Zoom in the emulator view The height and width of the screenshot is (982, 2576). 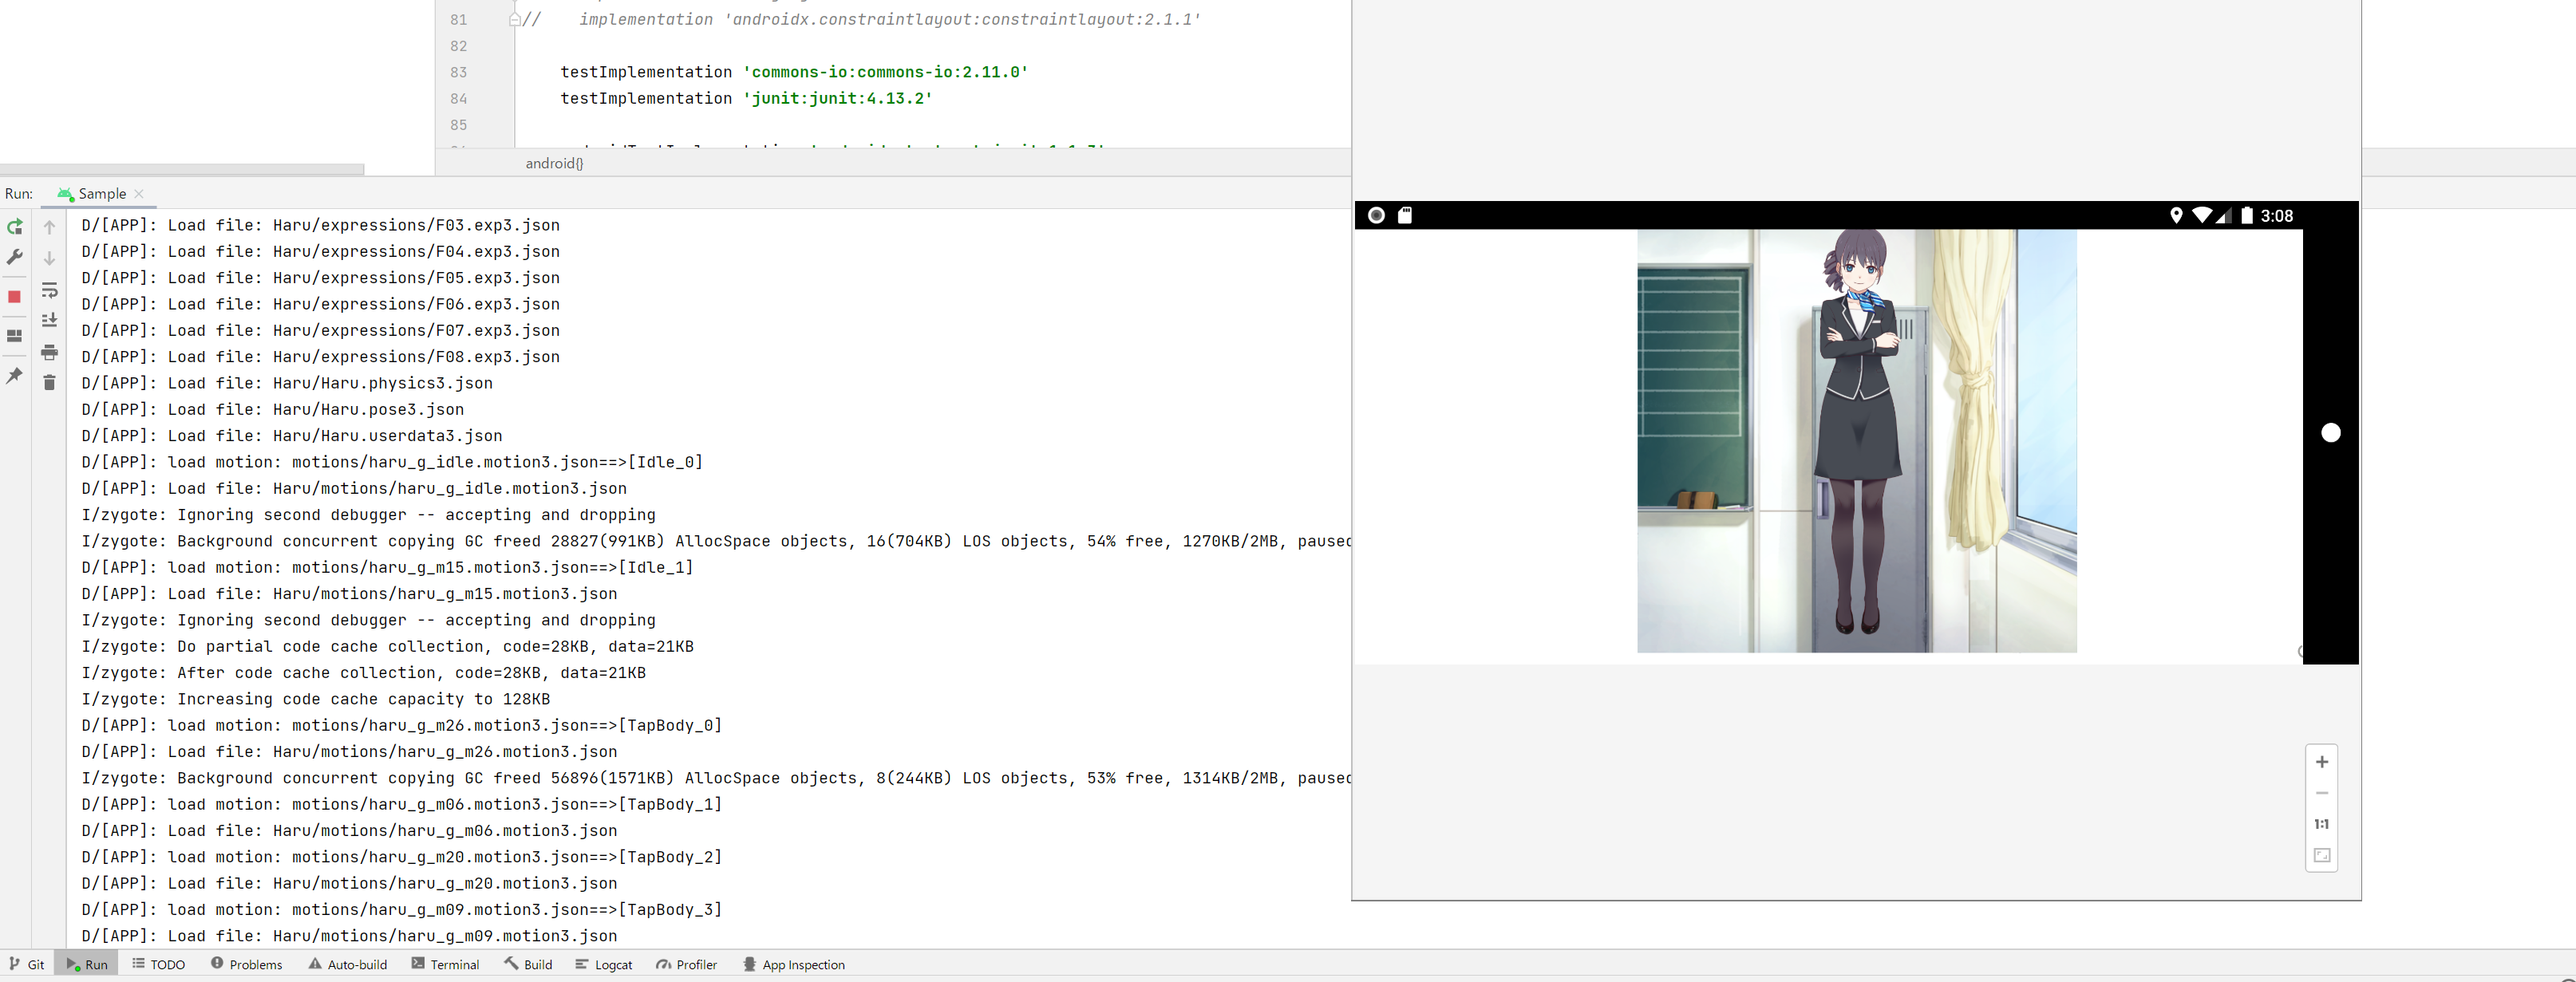(x=2322, y=762)
